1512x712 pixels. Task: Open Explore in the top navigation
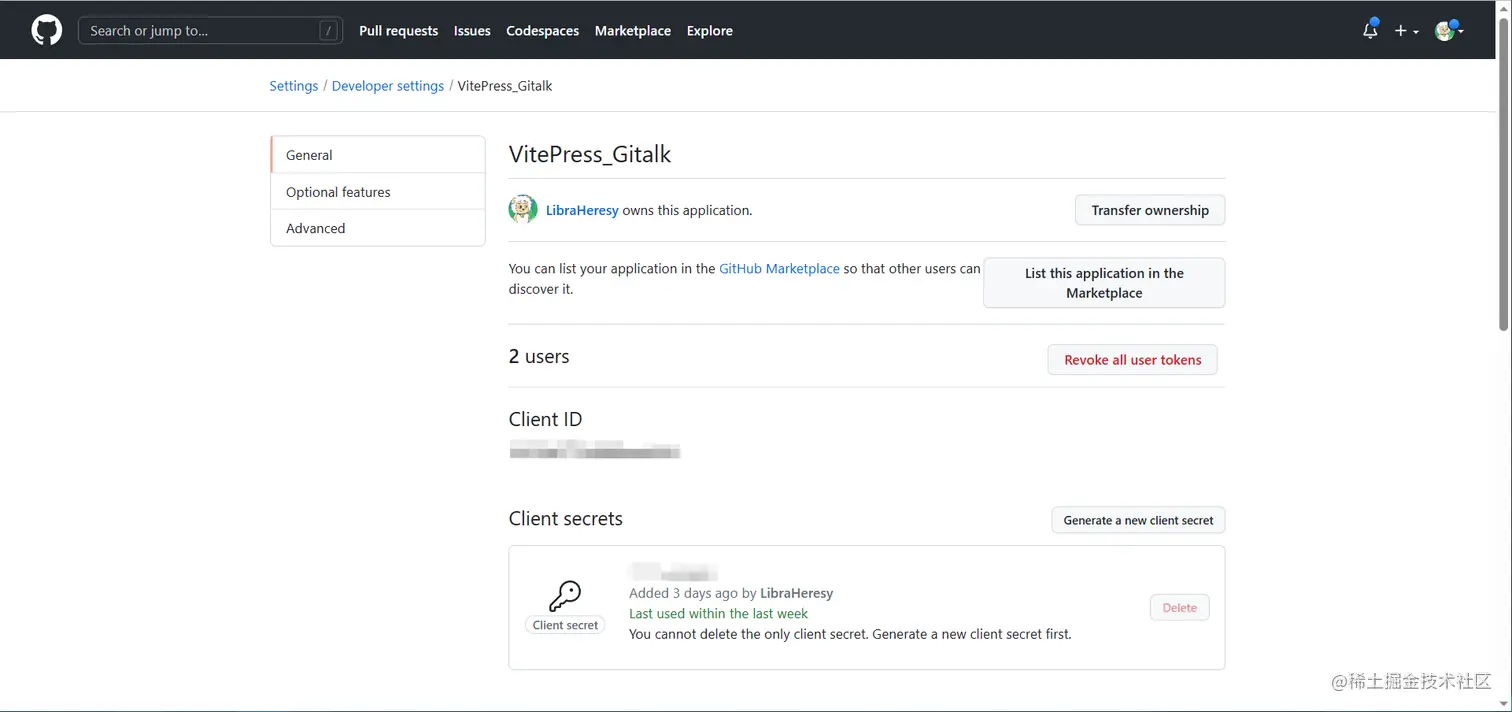709,31
